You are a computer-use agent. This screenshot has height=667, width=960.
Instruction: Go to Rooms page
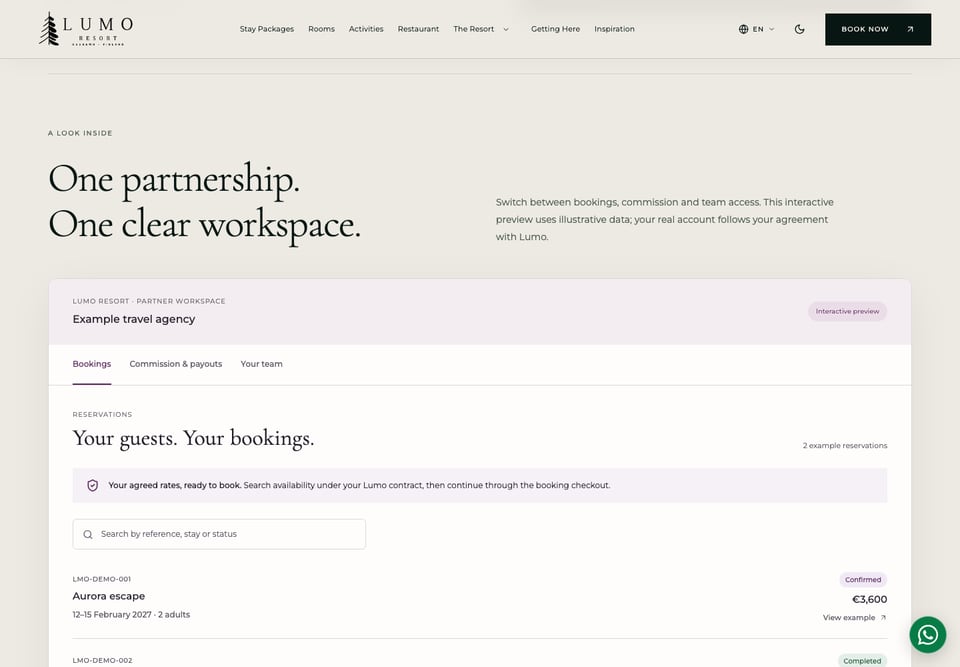(x=321, y=29)
